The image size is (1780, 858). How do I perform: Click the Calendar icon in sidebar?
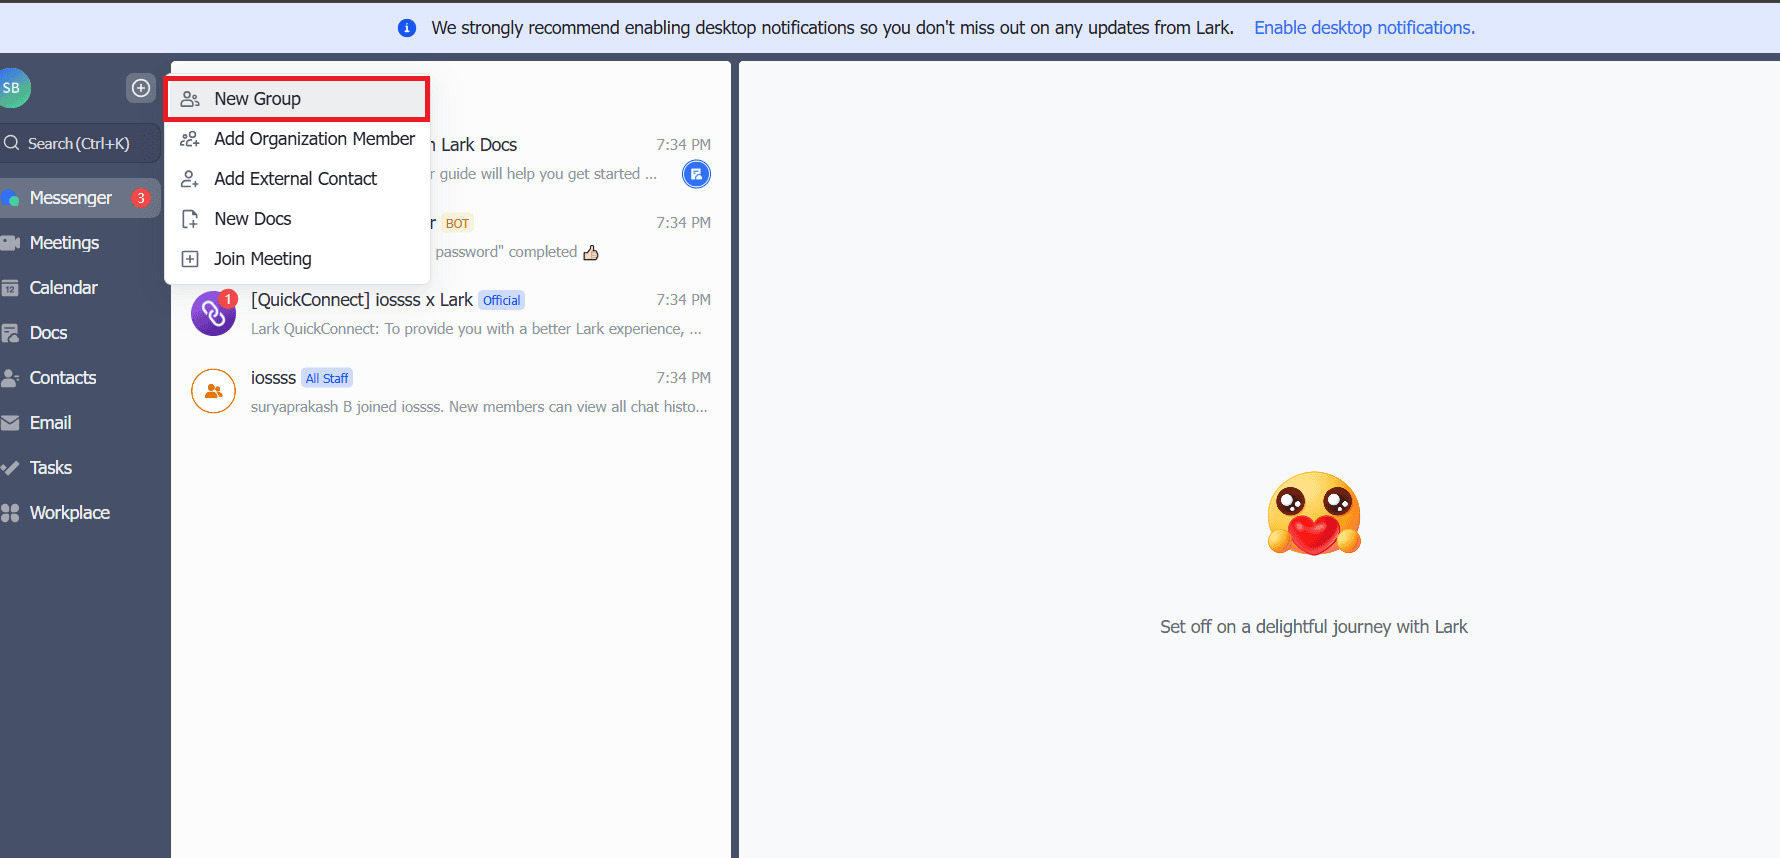(x=10, y=288)
